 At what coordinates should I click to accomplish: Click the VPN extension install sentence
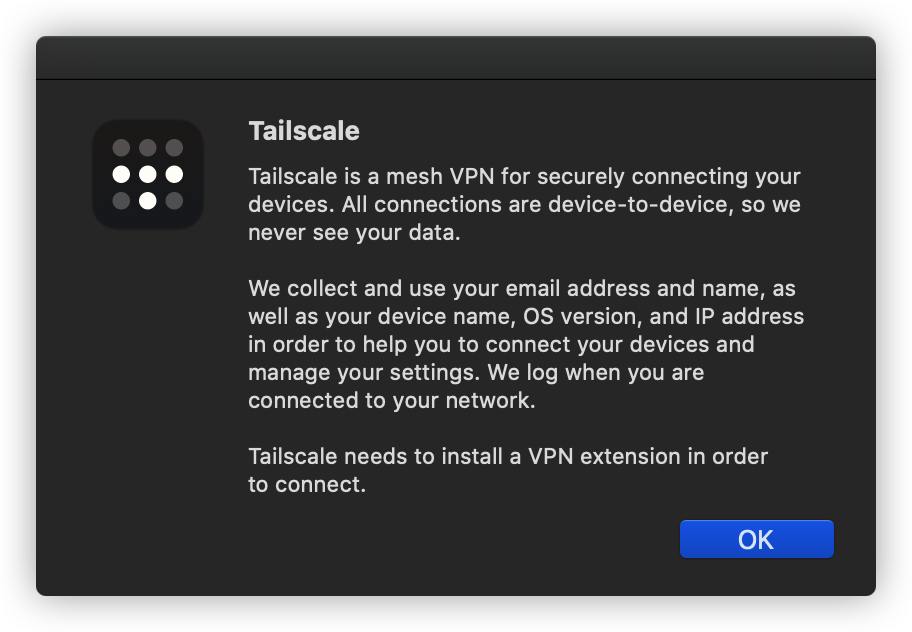click(x=507, y=471)
